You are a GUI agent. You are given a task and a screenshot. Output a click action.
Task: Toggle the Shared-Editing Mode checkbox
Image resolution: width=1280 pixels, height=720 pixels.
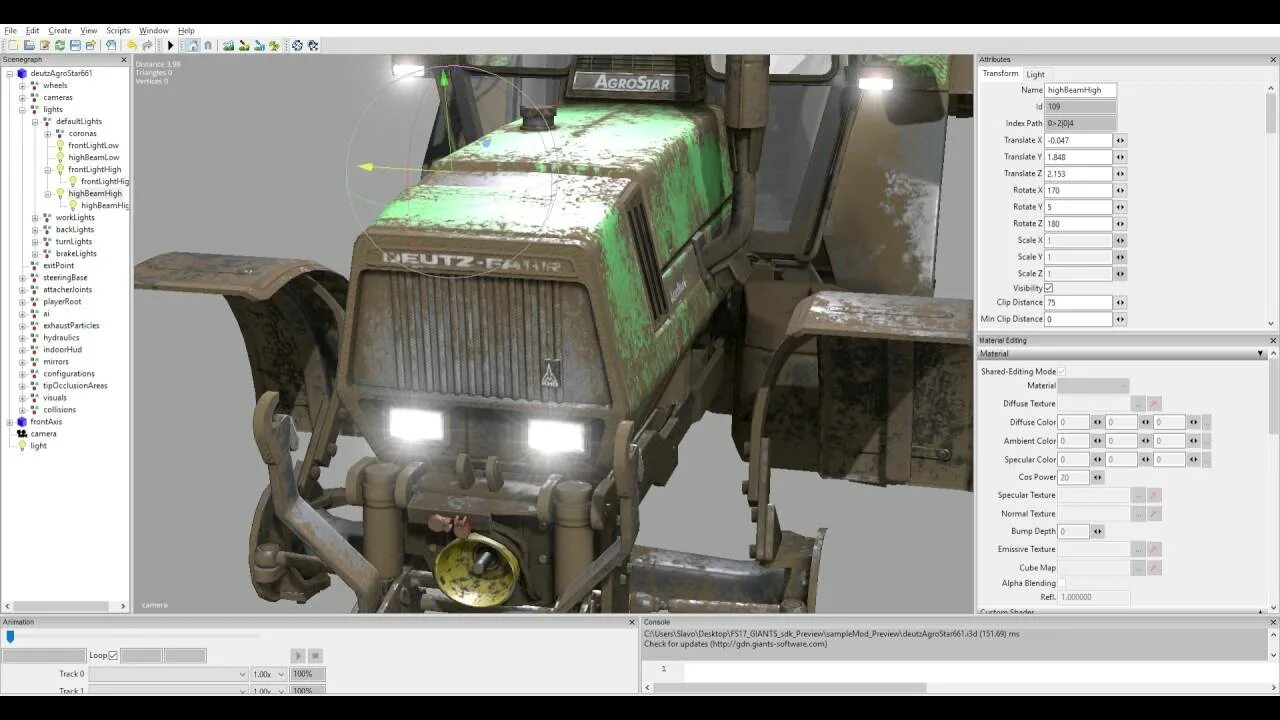tap(1062, 371)
